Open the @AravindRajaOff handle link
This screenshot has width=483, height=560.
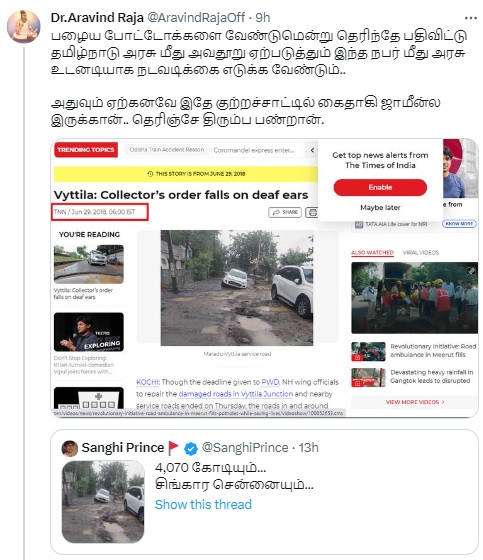(196, 18)
